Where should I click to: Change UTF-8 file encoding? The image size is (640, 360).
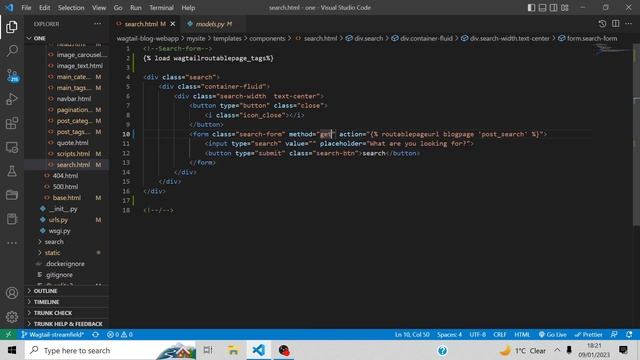(478, 334)
